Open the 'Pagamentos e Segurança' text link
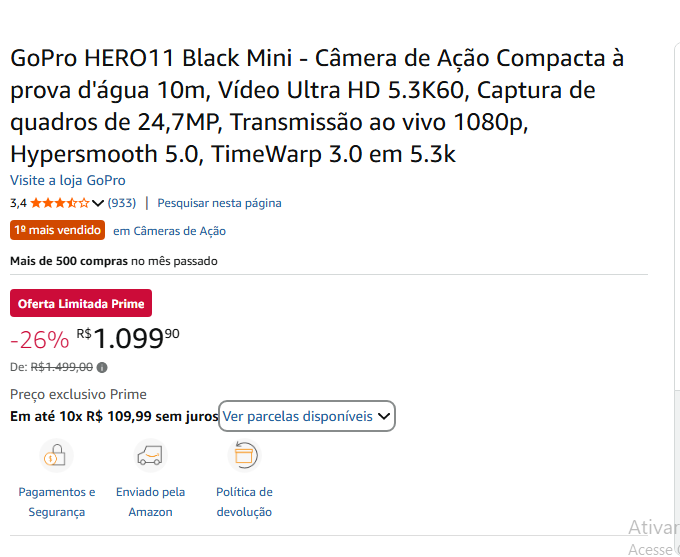Image resolution: width=680 pixels, height=557 pixels. click(x=57, y=502)
